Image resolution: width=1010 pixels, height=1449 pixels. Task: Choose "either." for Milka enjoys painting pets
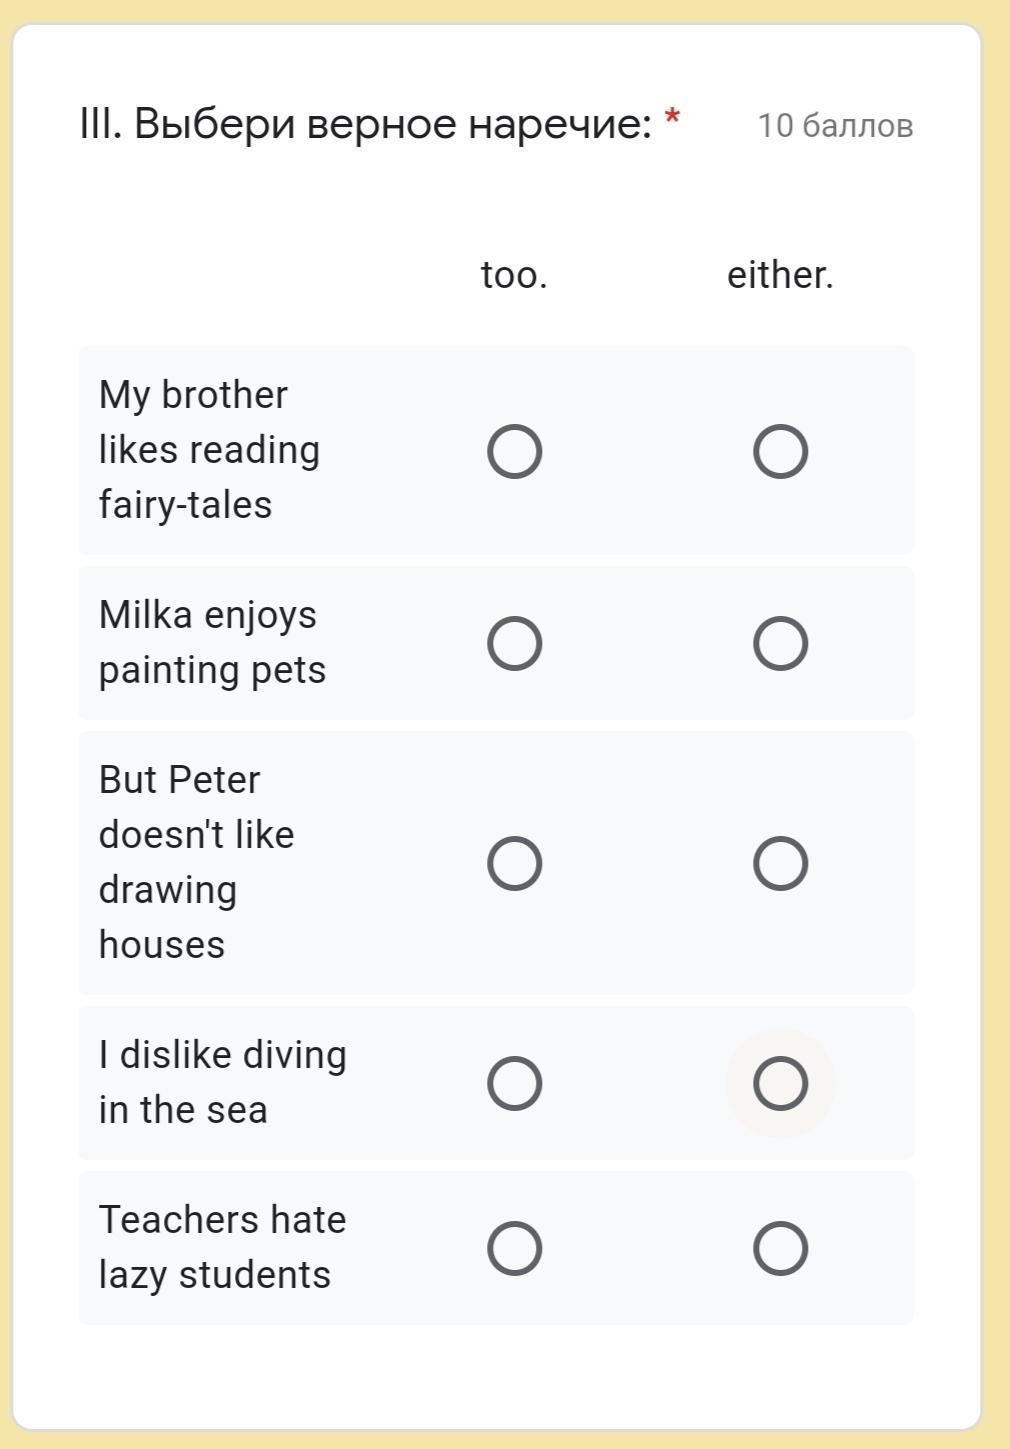click(x=780, y=643)
